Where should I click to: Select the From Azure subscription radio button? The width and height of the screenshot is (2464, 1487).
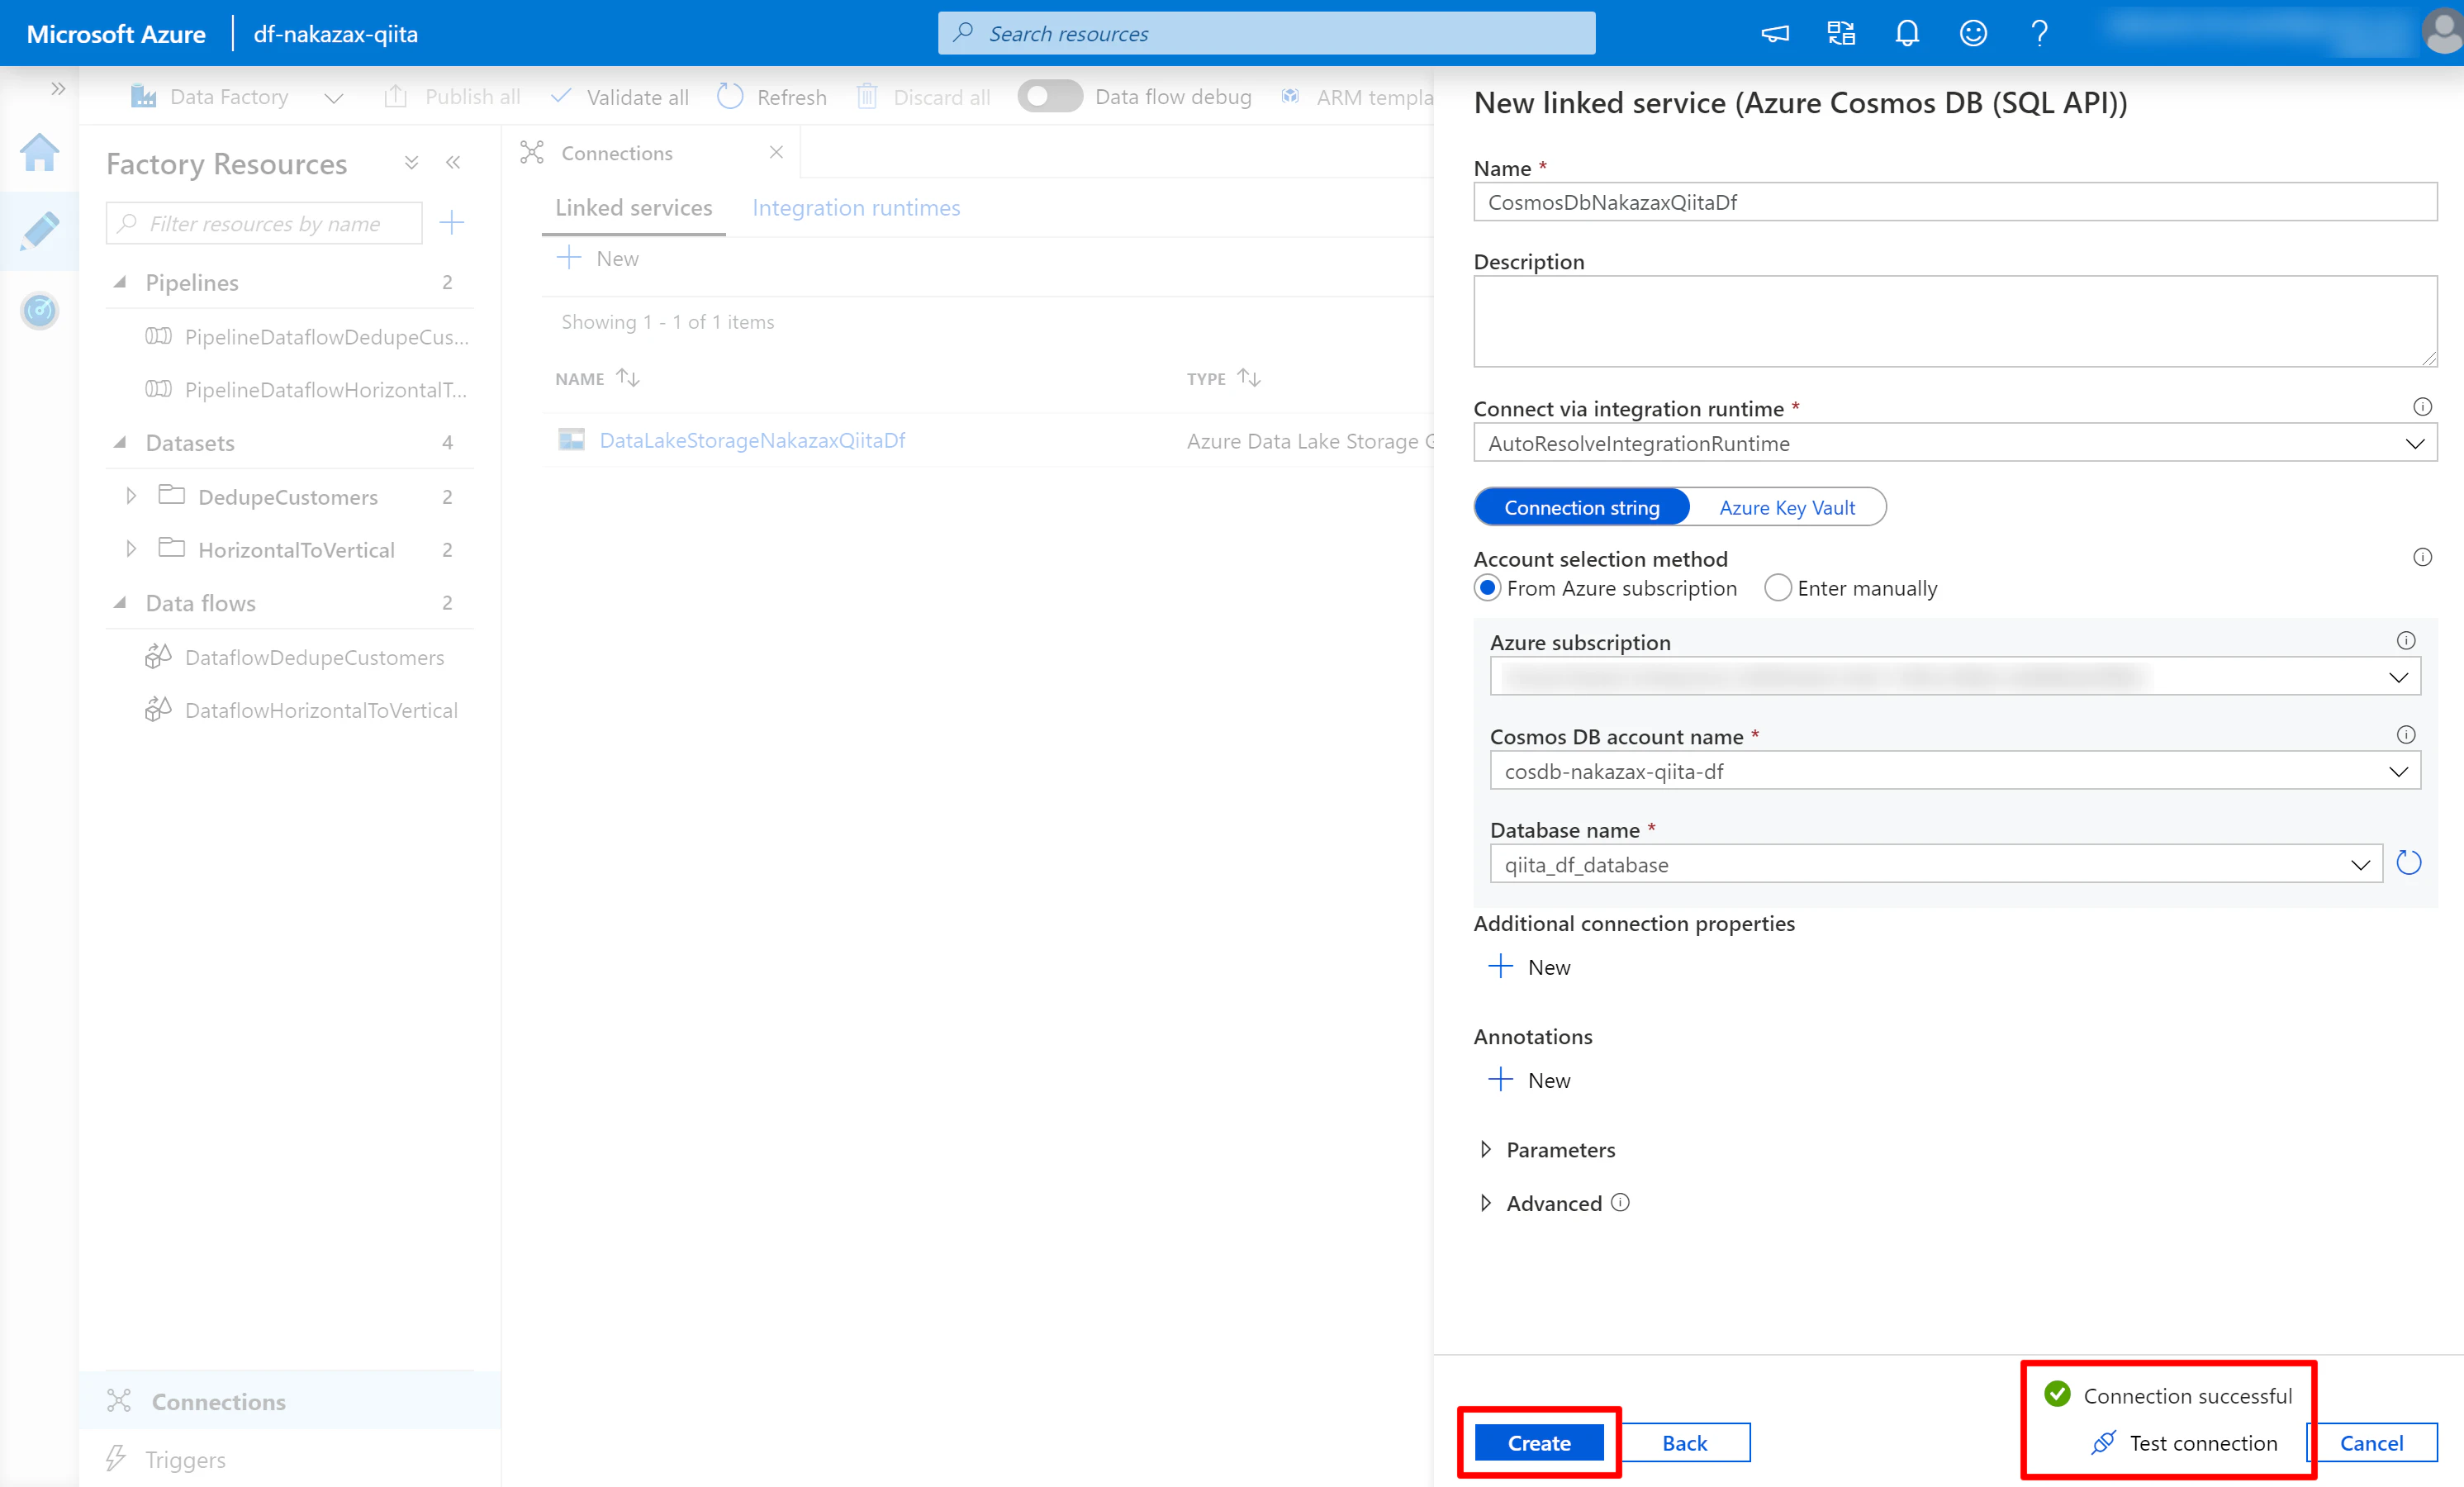pyautogui.click(x=1487, y=588)
